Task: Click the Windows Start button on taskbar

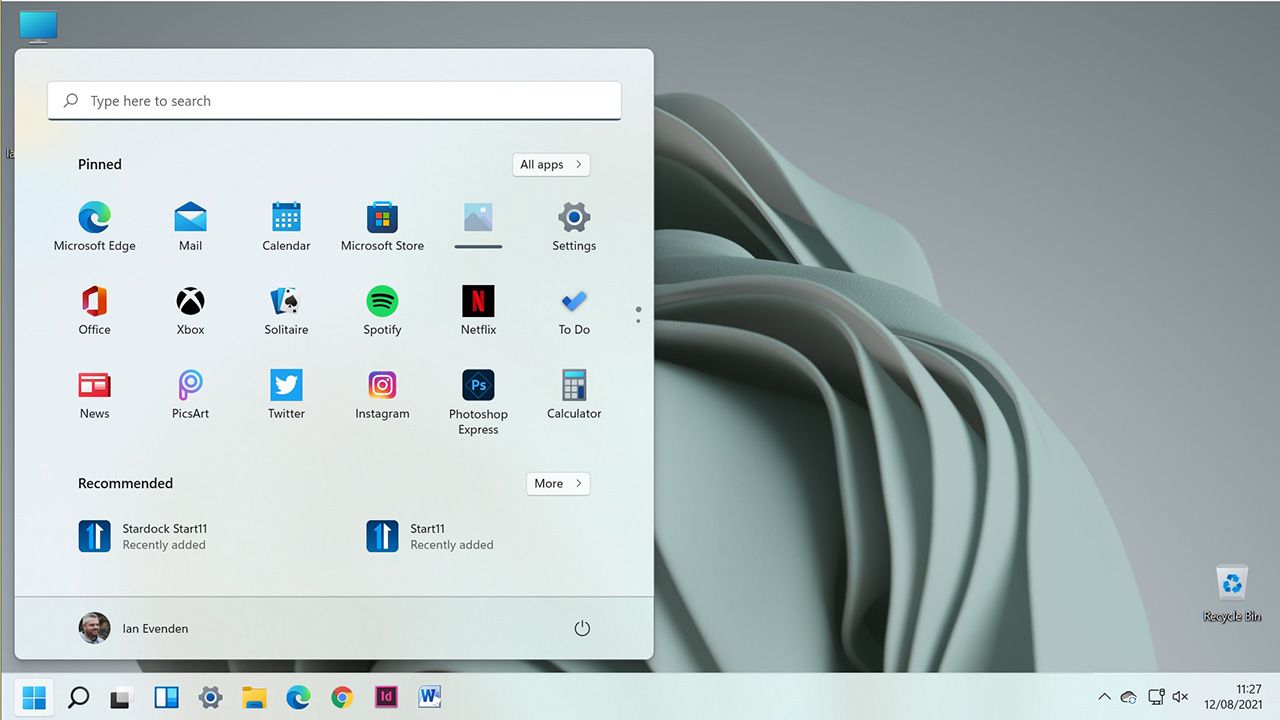Action: click(x=34, y=697)
